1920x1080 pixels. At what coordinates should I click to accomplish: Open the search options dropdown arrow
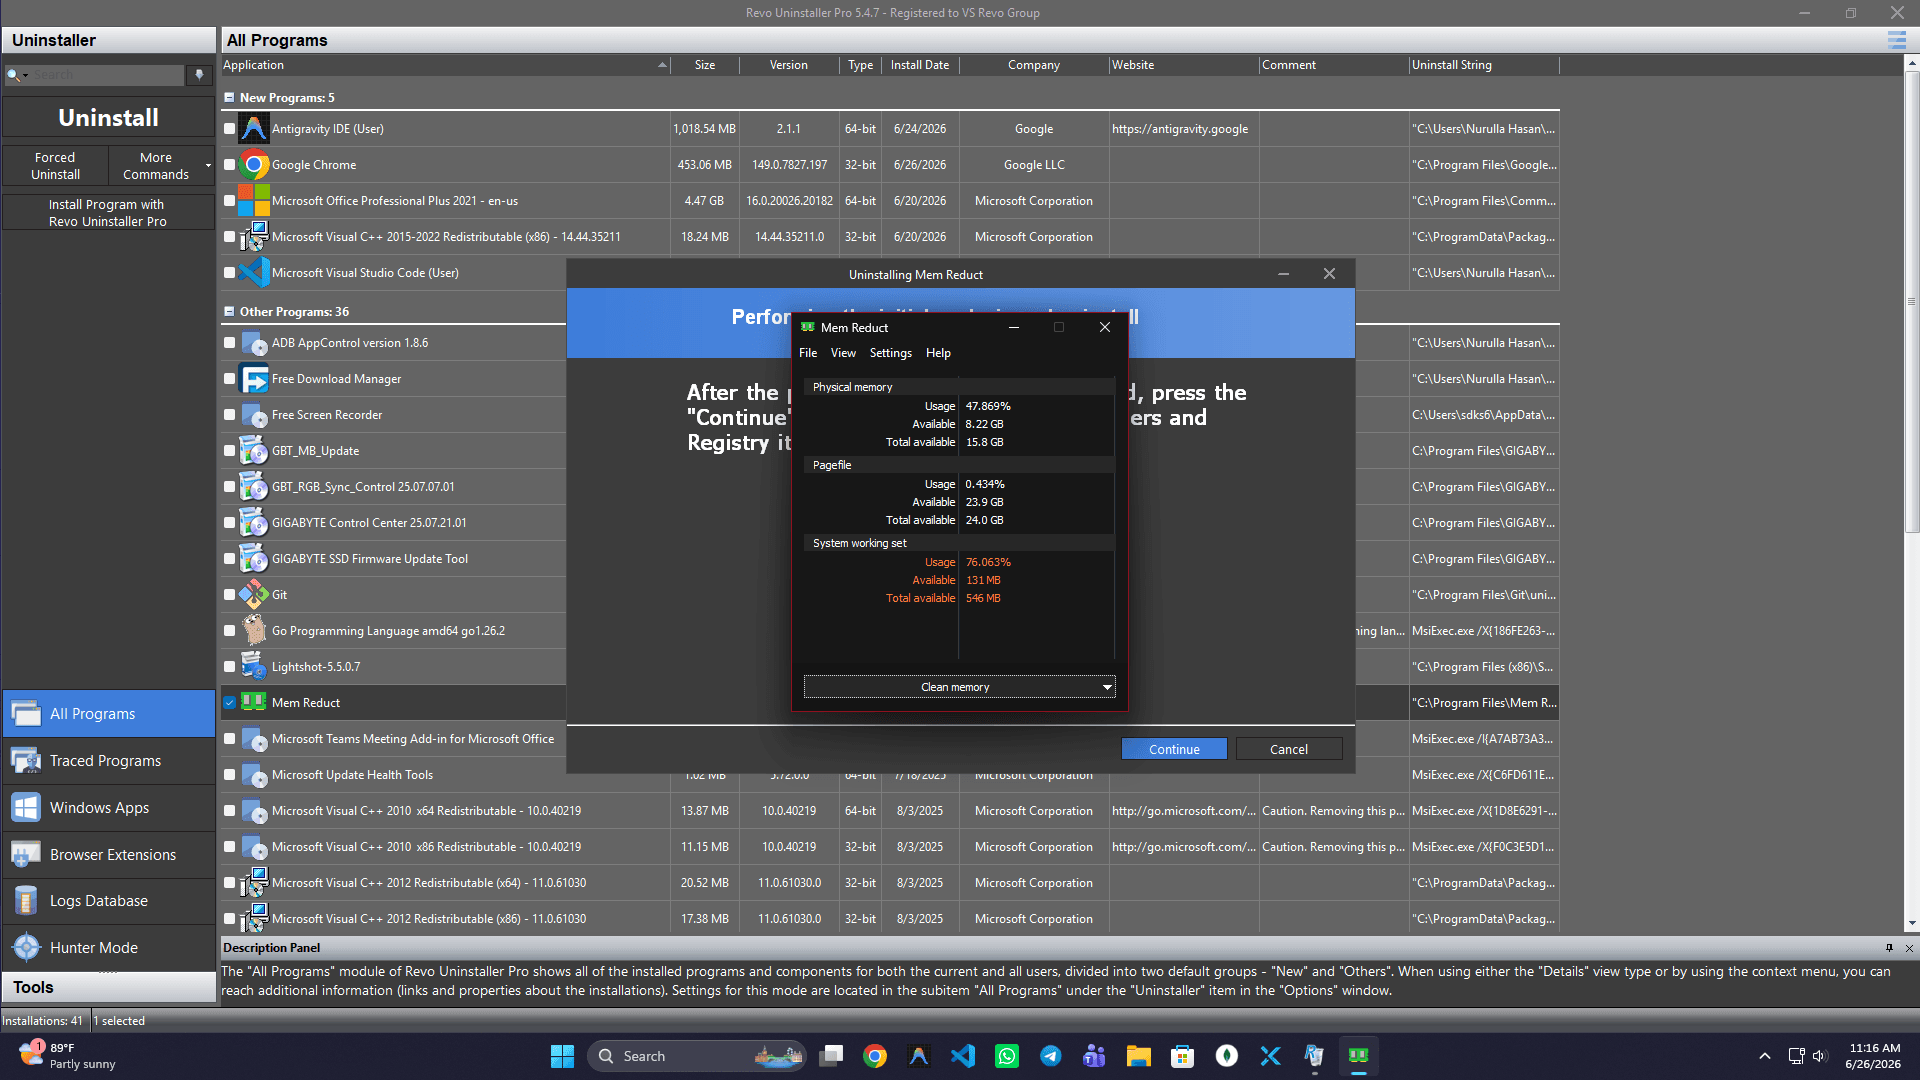coord(26,75)
